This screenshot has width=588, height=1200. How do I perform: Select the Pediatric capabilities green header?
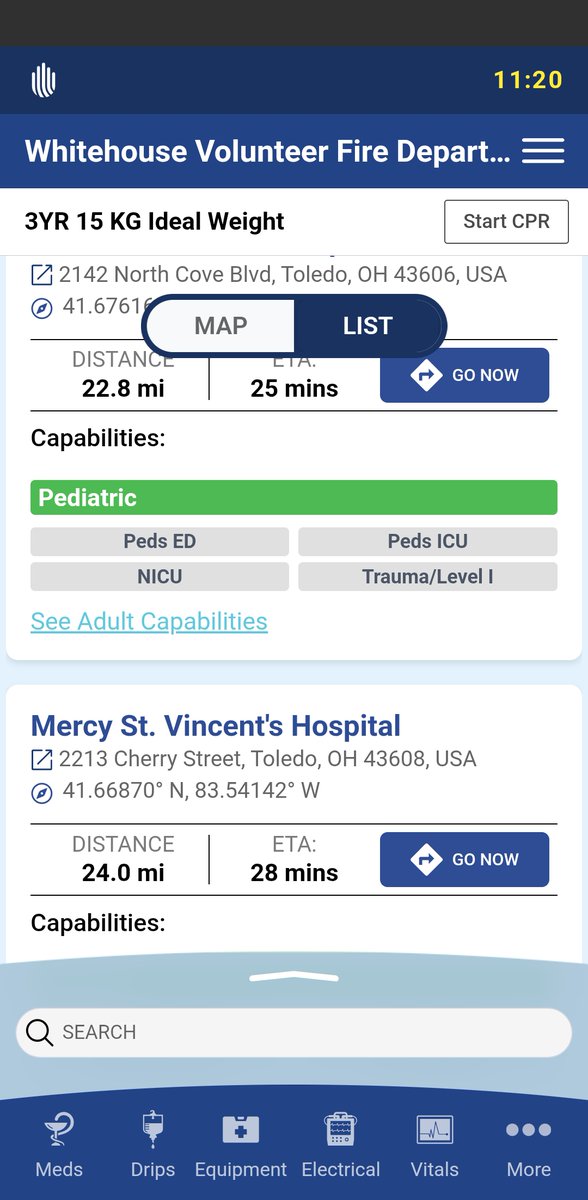tap(294, 497)
